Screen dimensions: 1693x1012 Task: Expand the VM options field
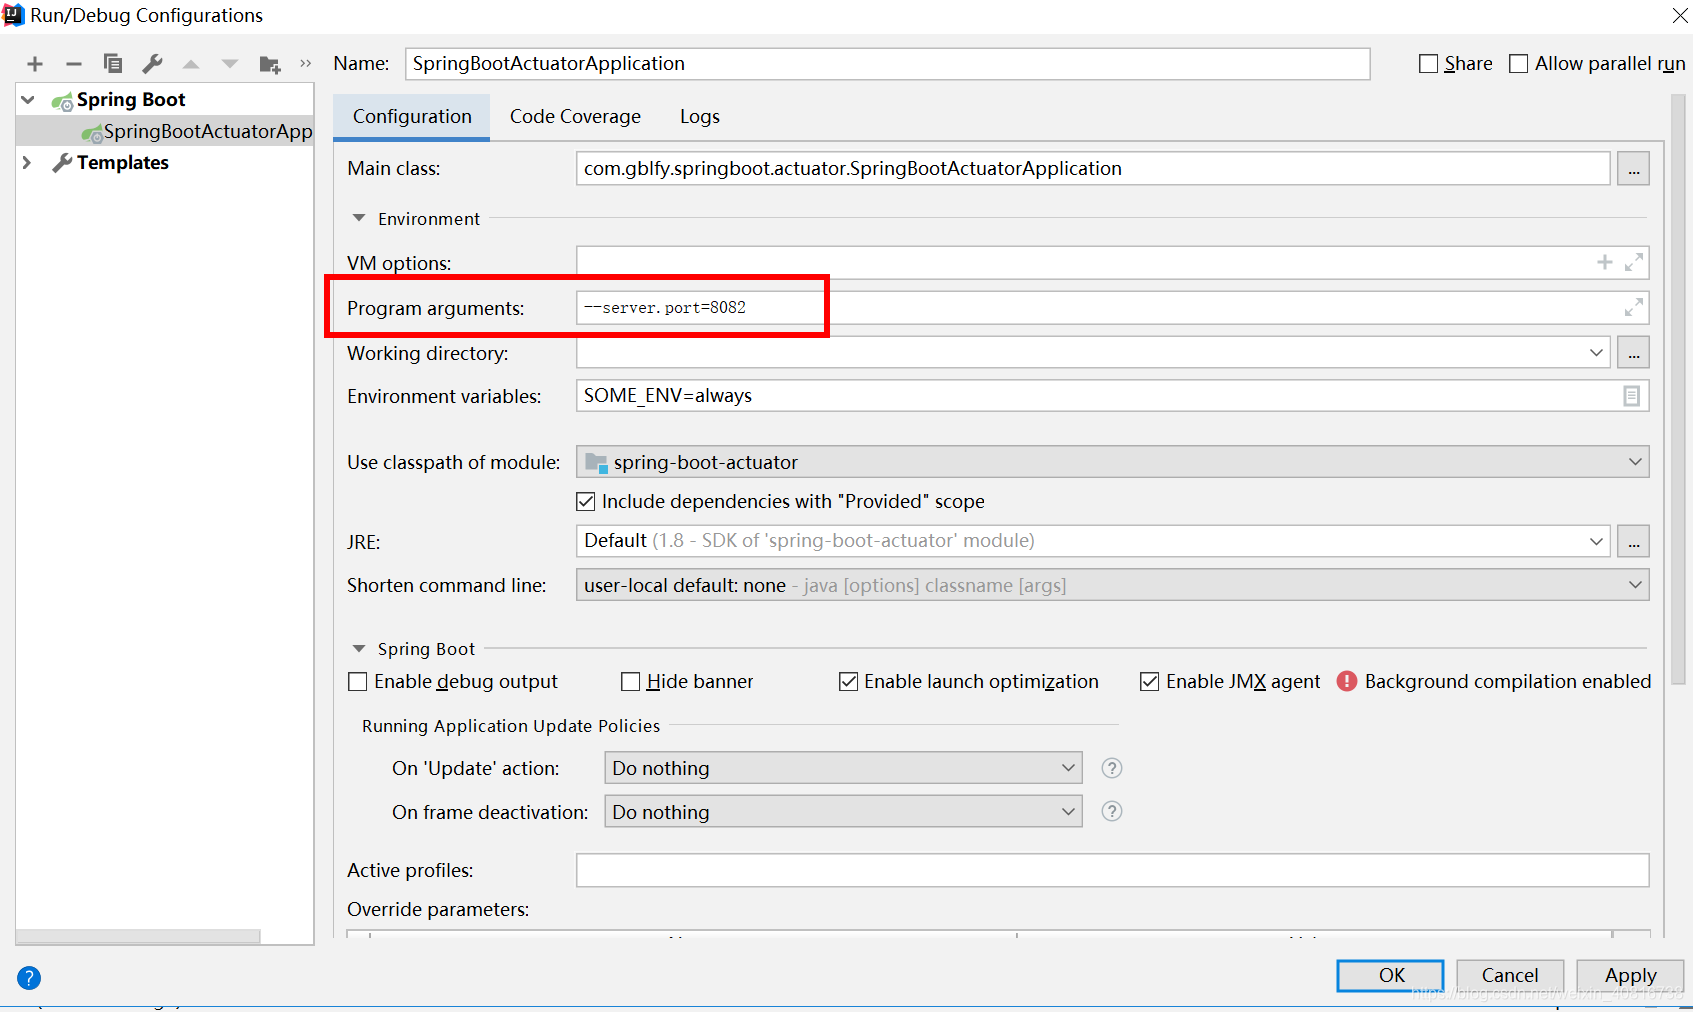(1634, 262)
